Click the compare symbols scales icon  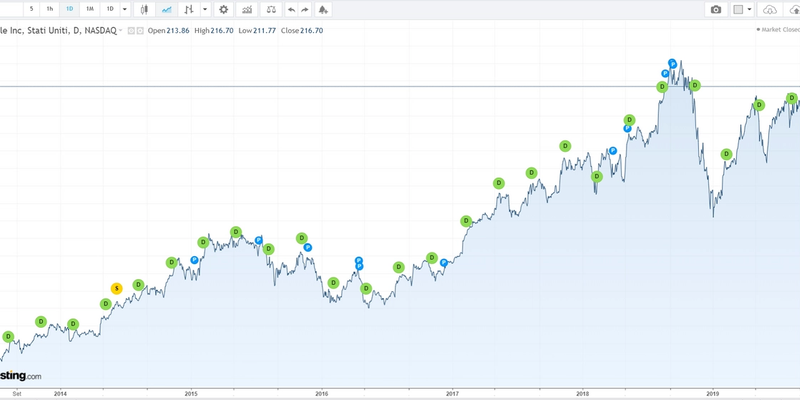[x=271, y=9]
